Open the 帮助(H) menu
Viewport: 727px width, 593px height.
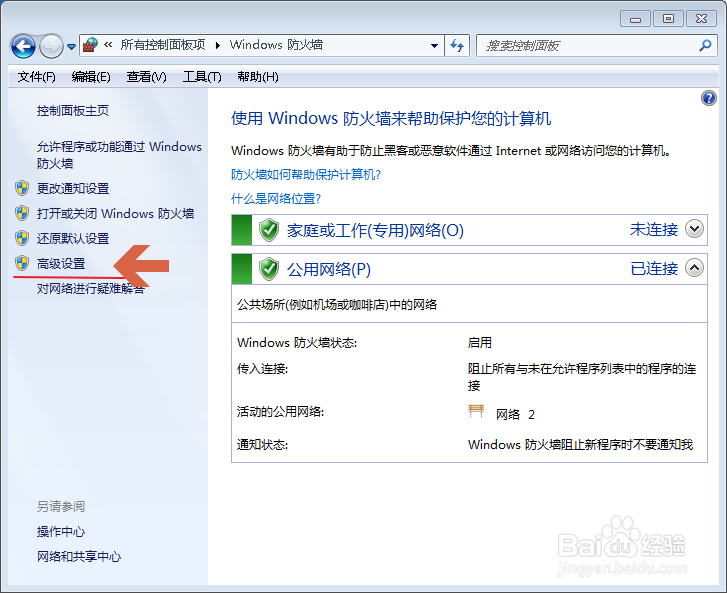[258, 77]
